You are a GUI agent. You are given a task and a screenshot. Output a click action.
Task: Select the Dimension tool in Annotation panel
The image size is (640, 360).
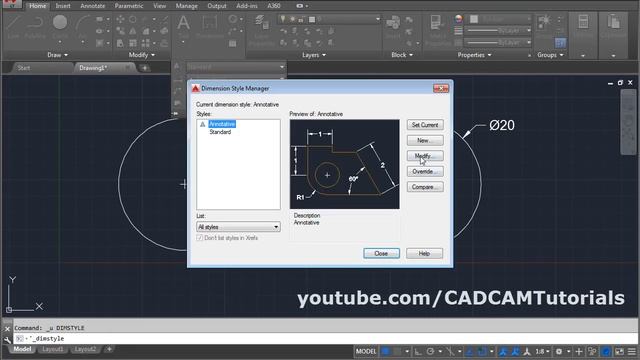[209, 26]
